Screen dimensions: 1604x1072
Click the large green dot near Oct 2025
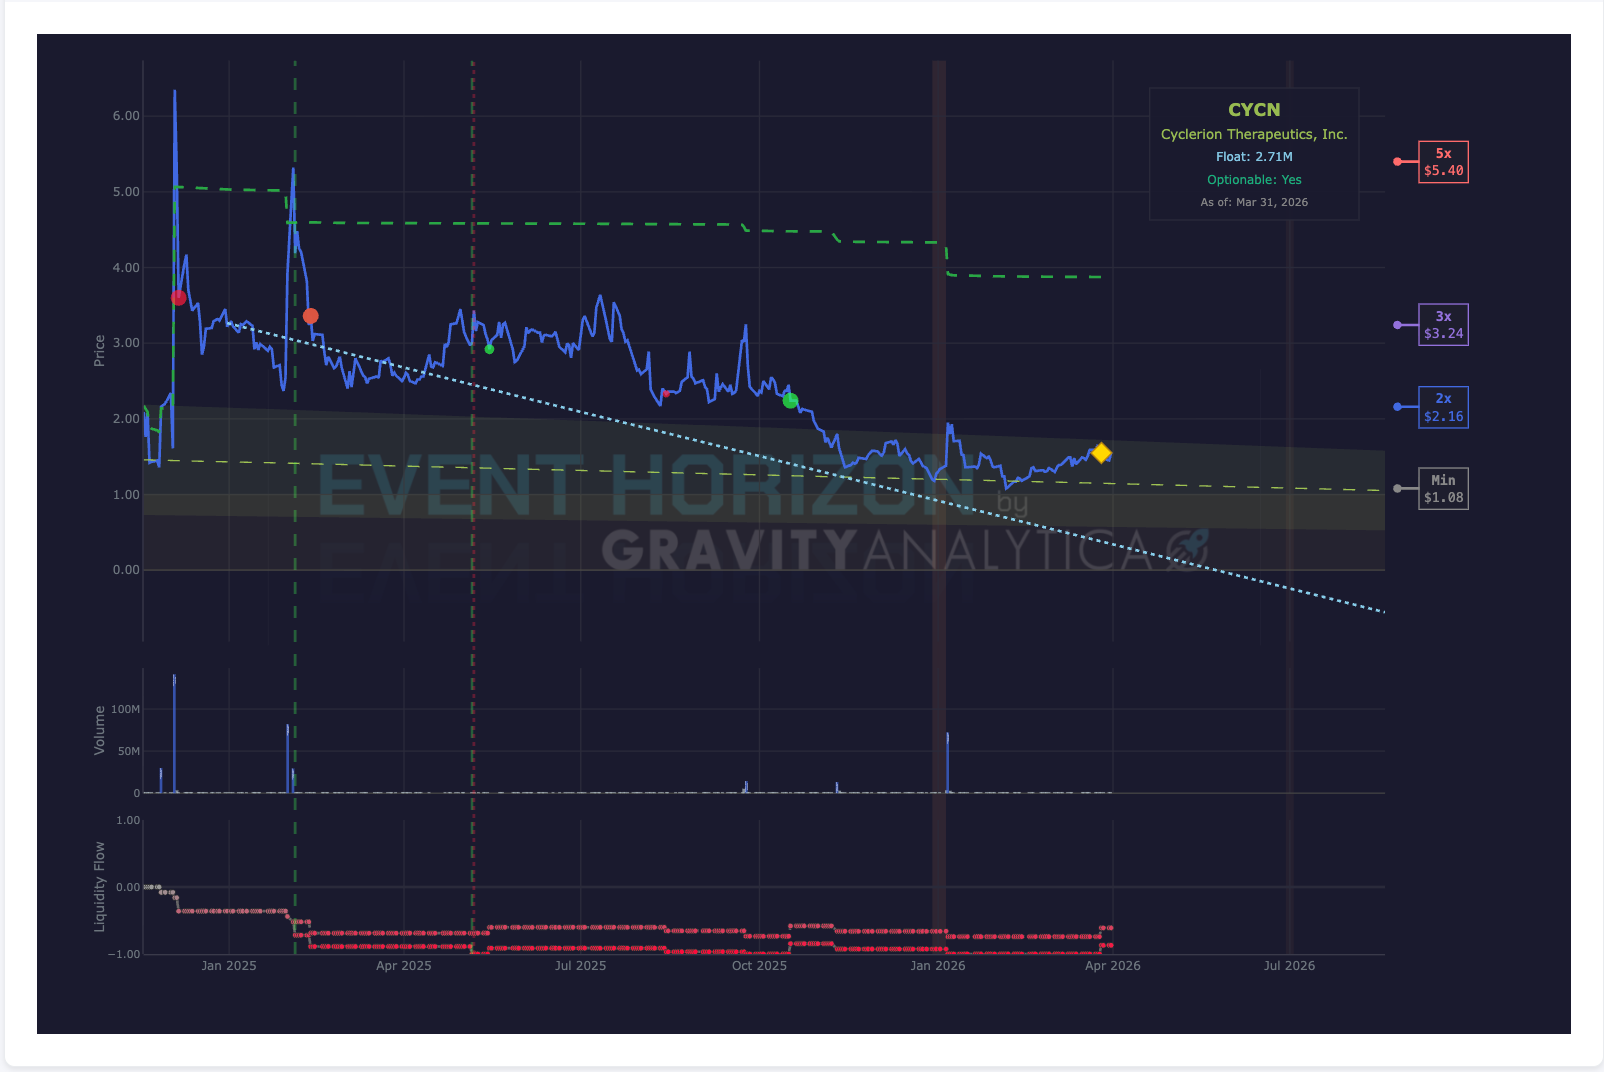coord(790,400)
